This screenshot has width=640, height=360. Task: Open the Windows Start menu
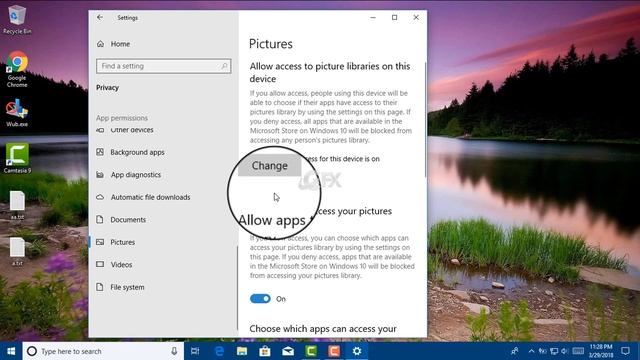[11, 351]
